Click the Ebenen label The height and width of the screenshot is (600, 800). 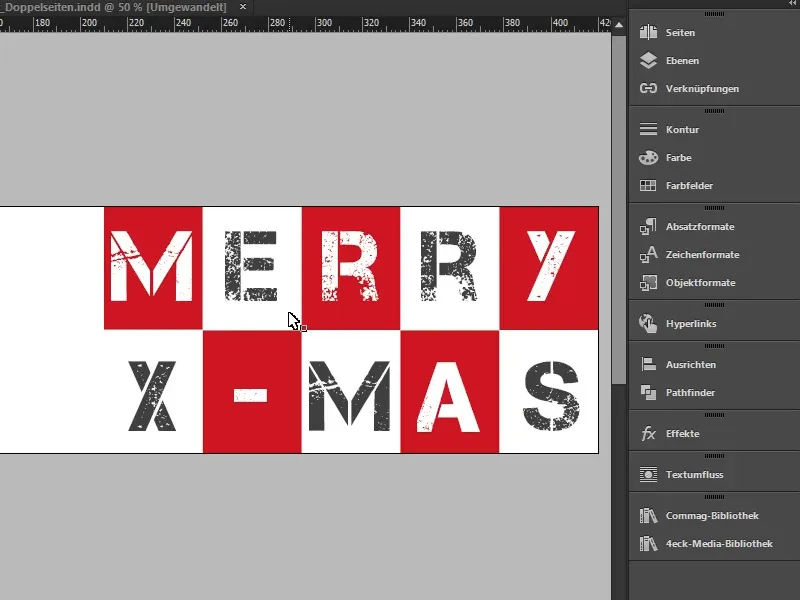(682, 61)
